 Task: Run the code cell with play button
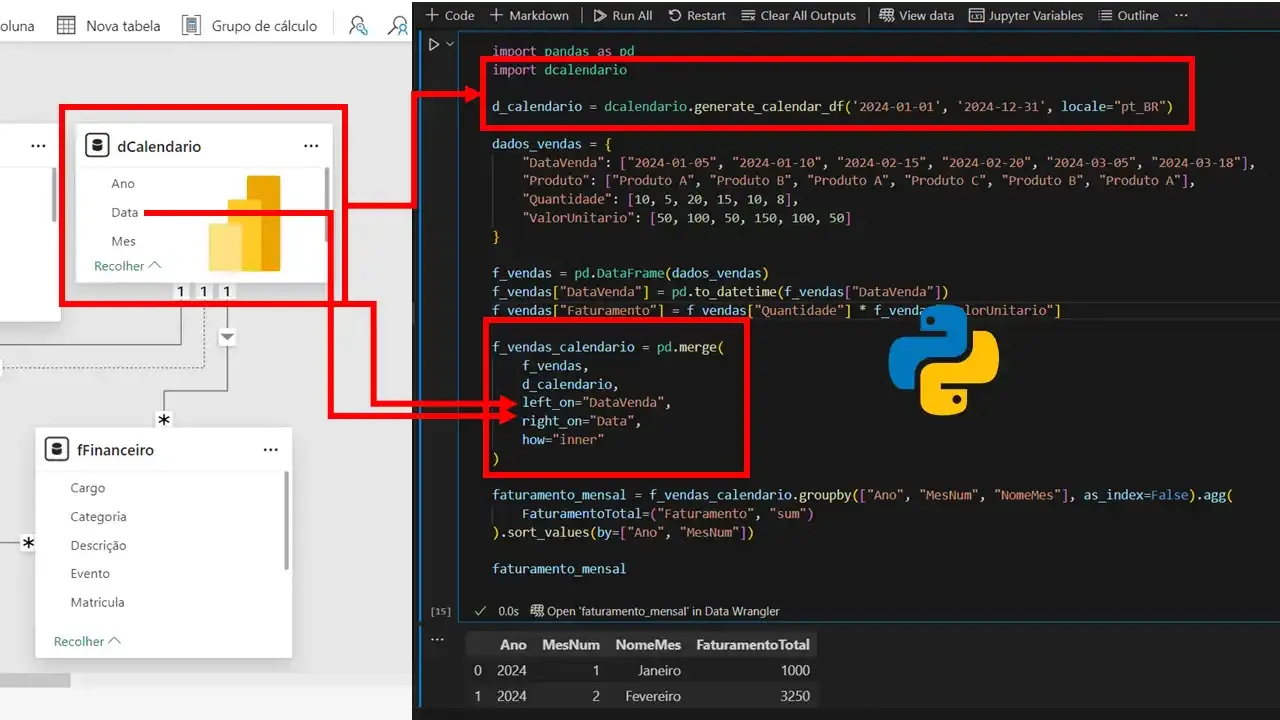click(x=434, y=44)
